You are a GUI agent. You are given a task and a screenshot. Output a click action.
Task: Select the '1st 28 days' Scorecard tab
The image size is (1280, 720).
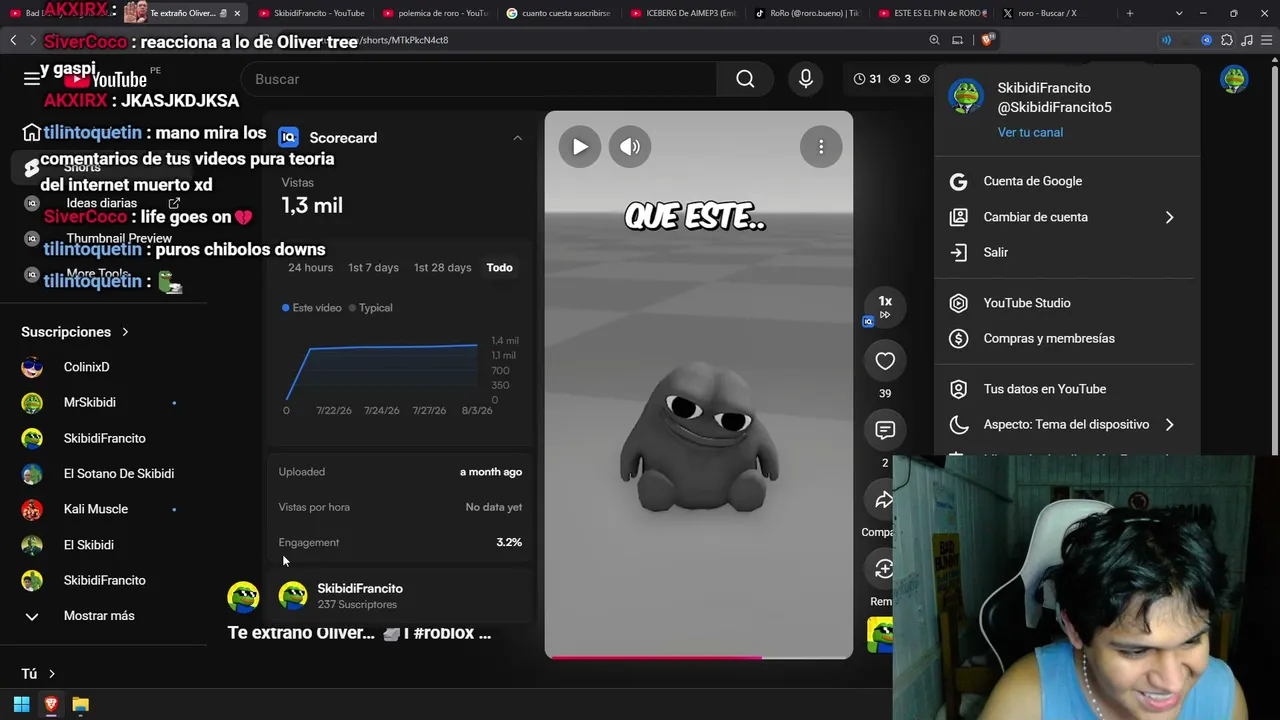442,268
